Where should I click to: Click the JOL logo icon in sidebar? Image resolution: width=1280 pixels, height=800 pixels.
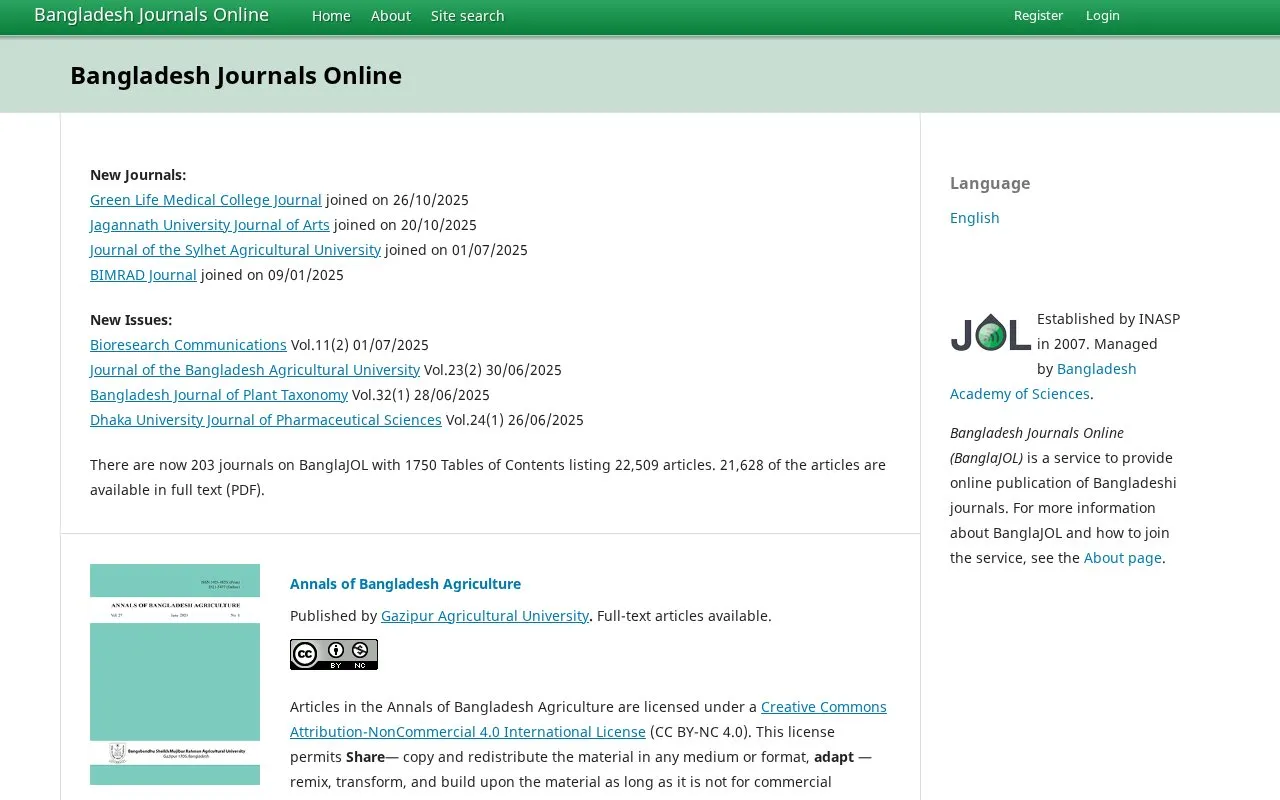pos(990,332)
